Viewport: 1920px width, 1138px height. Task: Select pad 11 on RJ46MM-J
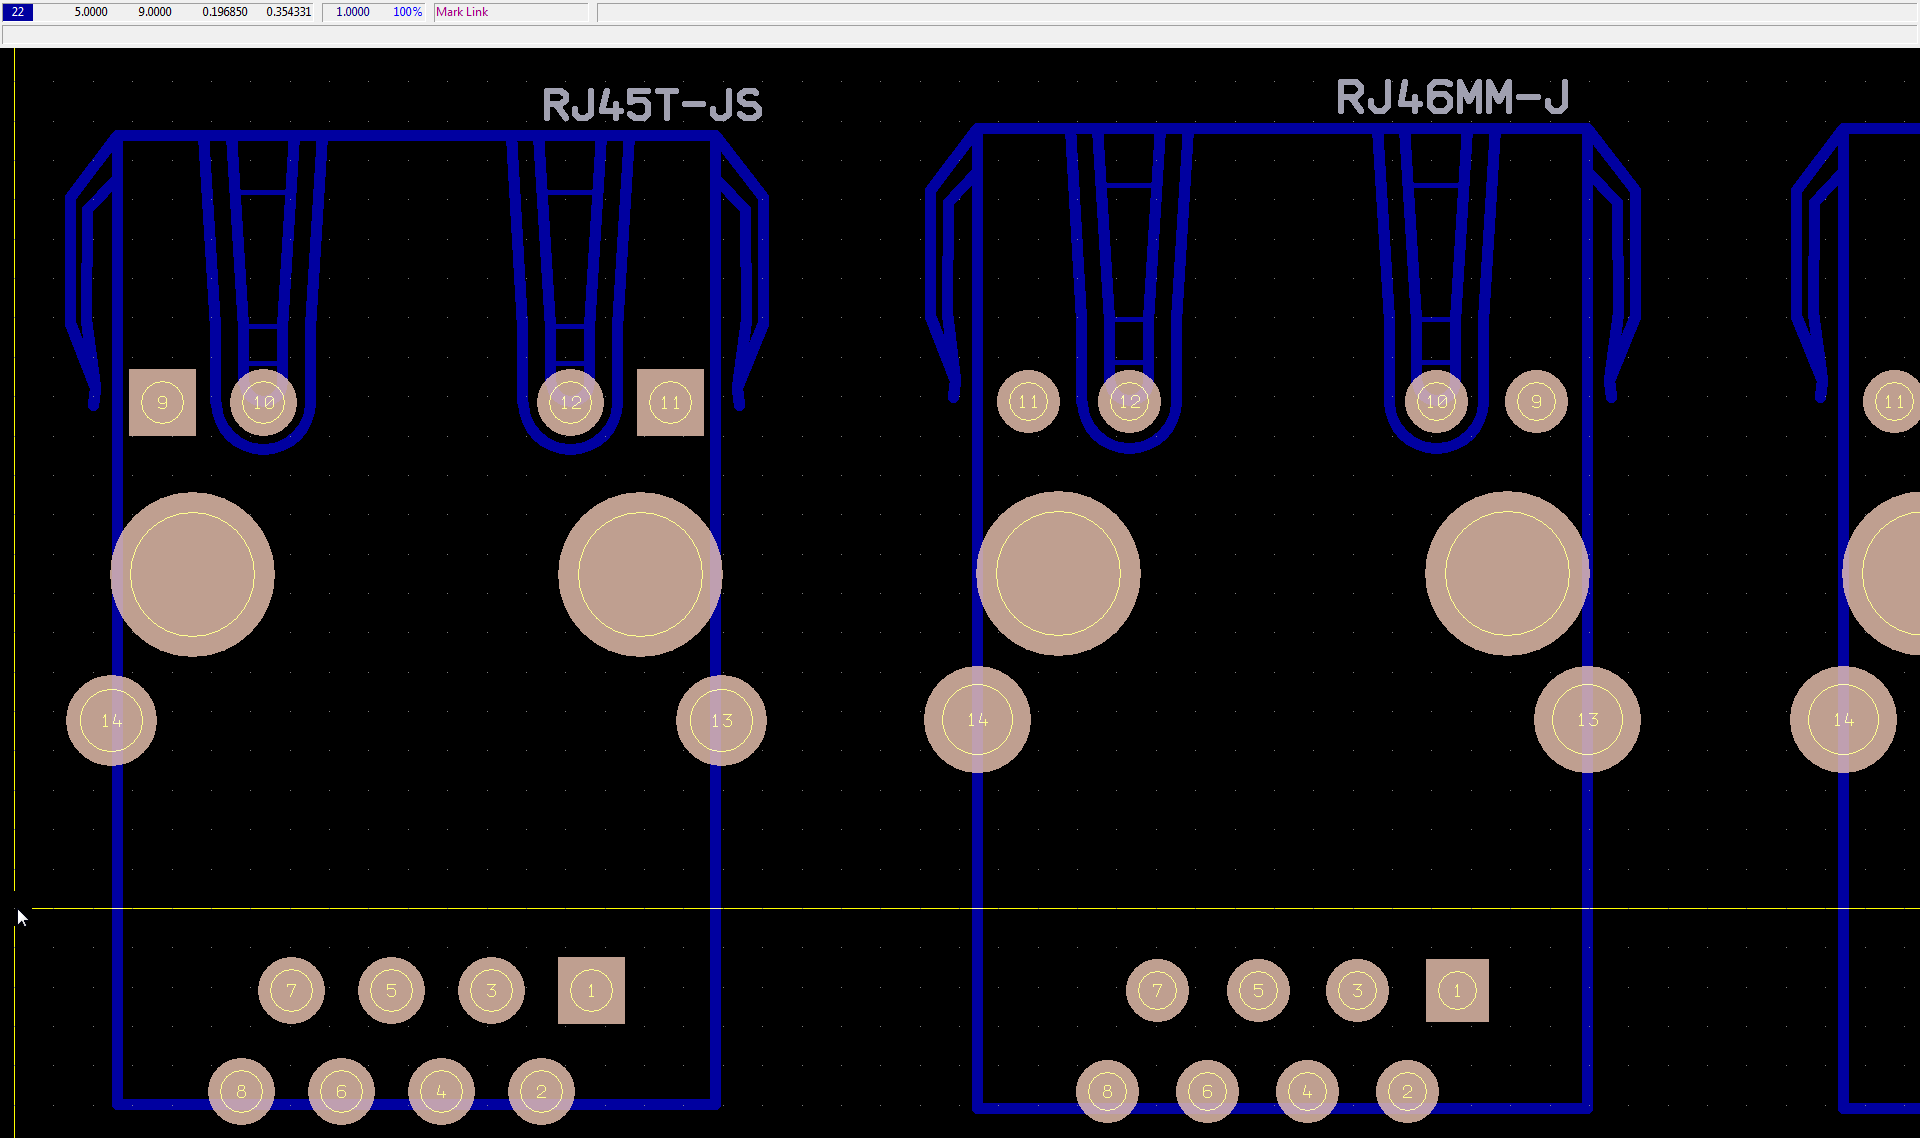1028,402
